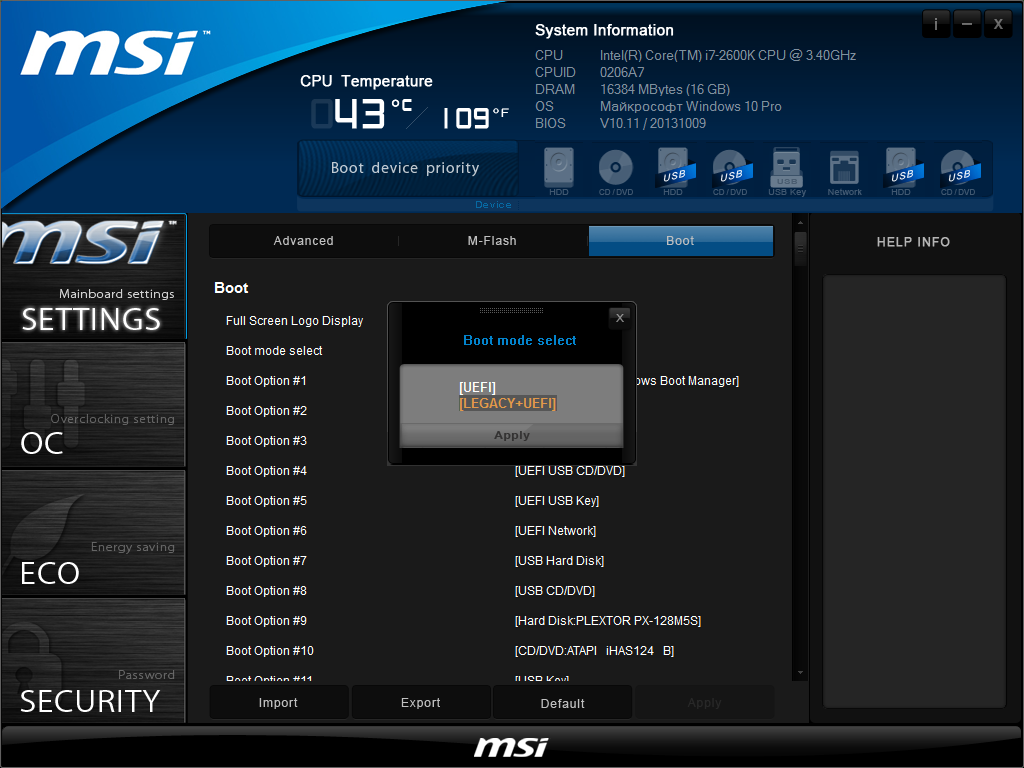Select the last USB HDD boot device icon

click(x=901, y=172)
